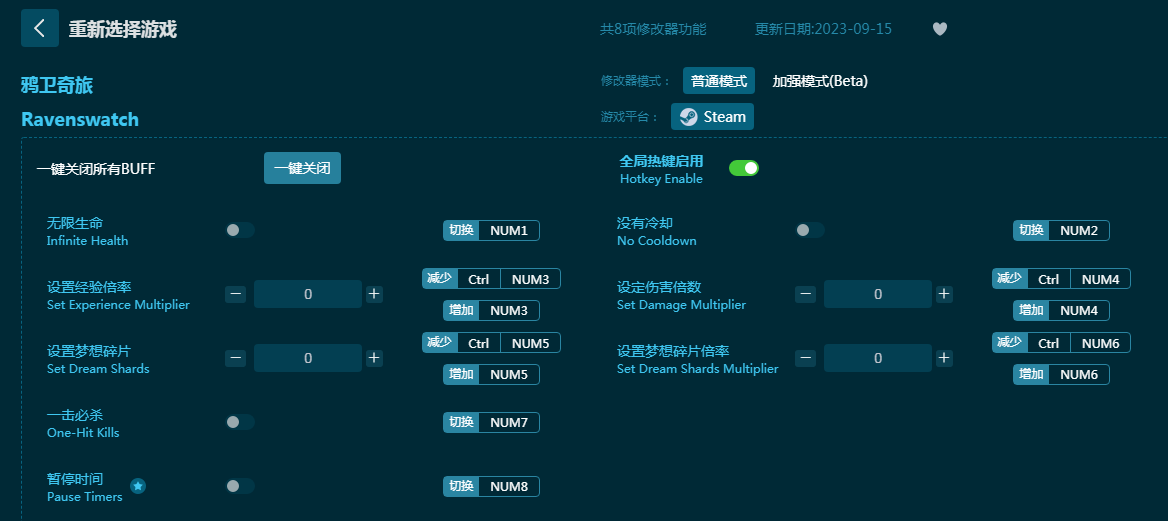This screenshot has height=521, width=1168.
Task: Click the star badge beside Pause Timers
Action: (x=138, y=486)
